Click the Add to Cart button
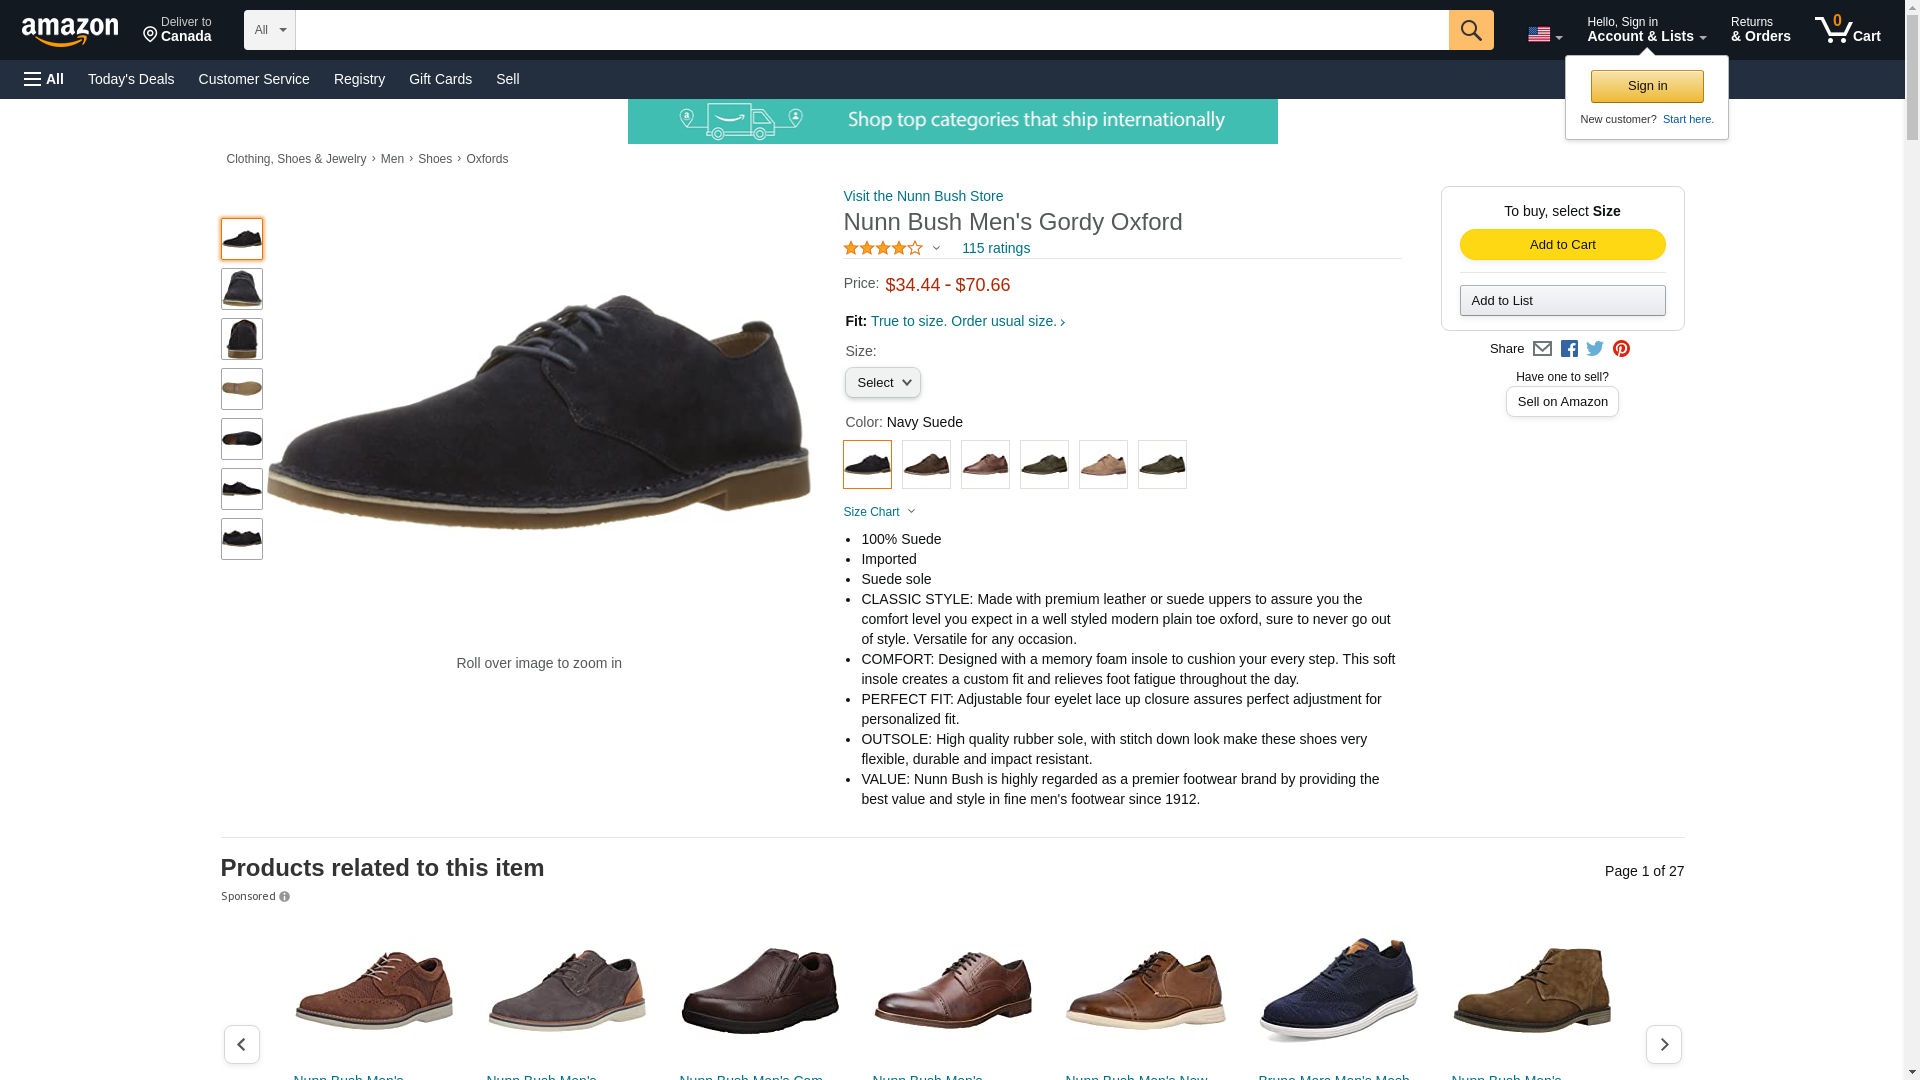This screenshot has width=1920, height=1080. [1562, 245]
